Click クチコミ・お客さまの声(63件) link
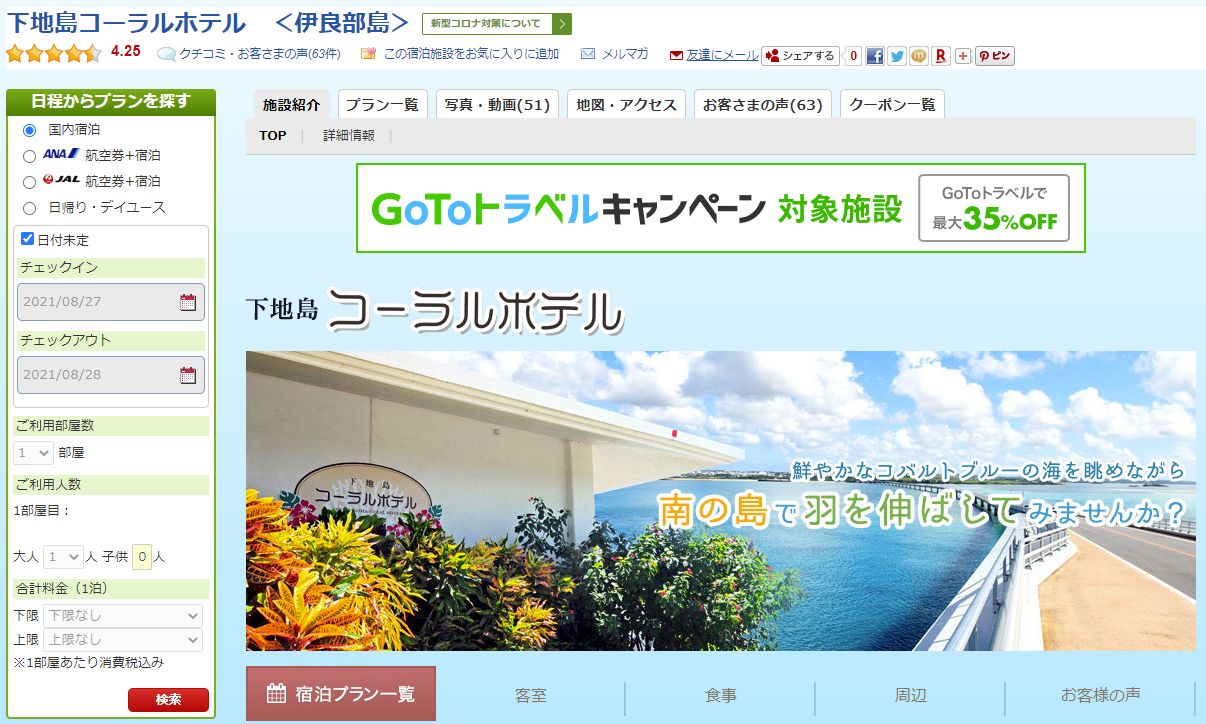Viewport: 1206px width, 724px height. coord(260,54)
